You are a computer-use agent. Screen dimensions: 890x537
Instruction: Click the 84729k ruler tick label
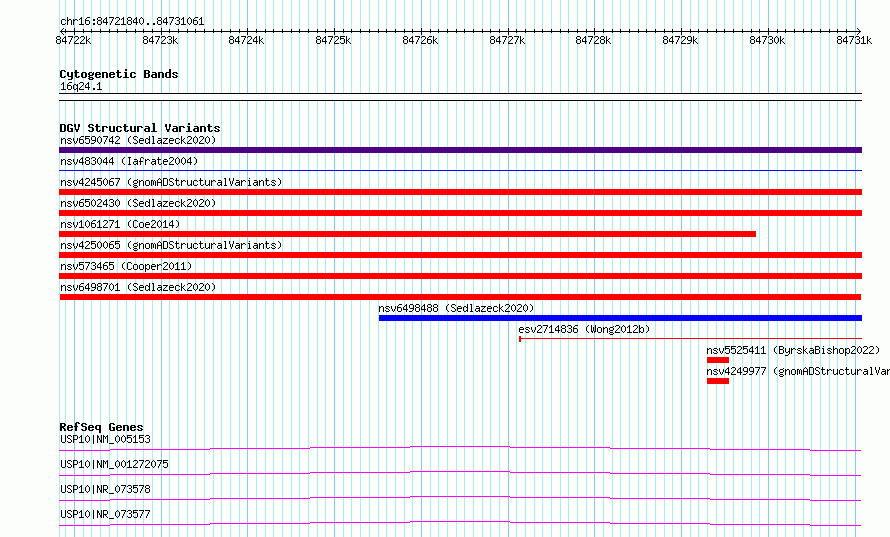click(x=680, y=40)
